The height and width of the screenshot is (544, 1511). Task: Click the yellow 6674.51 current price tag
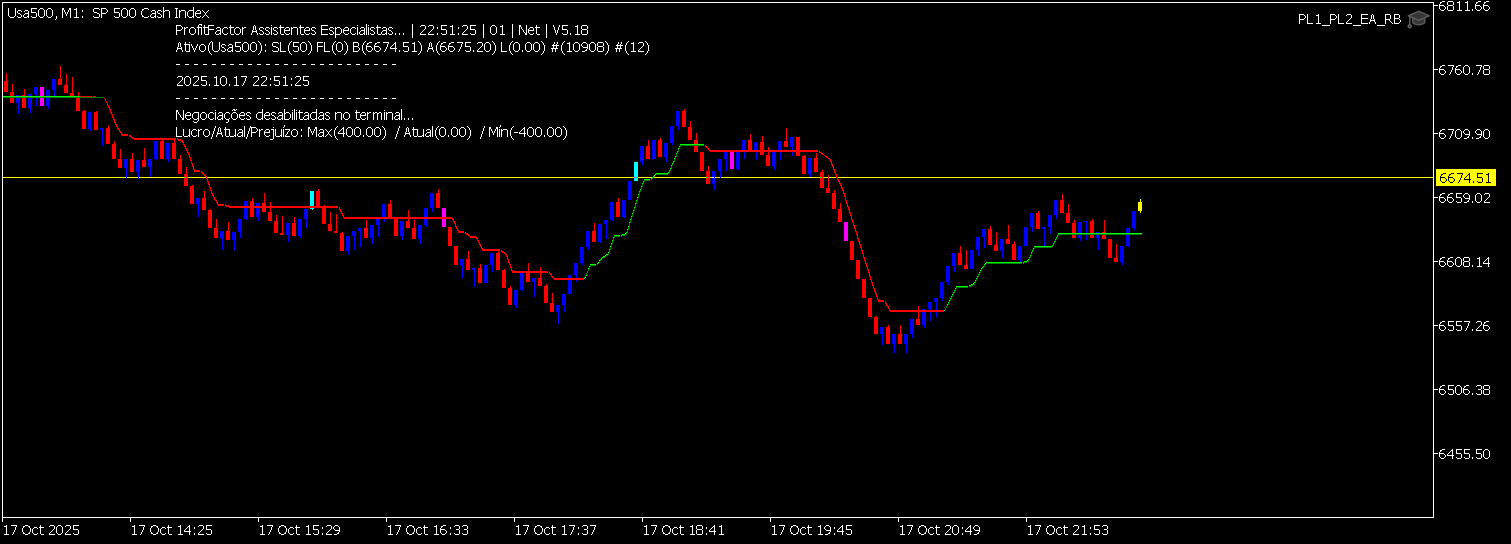tap(1464, 178)
